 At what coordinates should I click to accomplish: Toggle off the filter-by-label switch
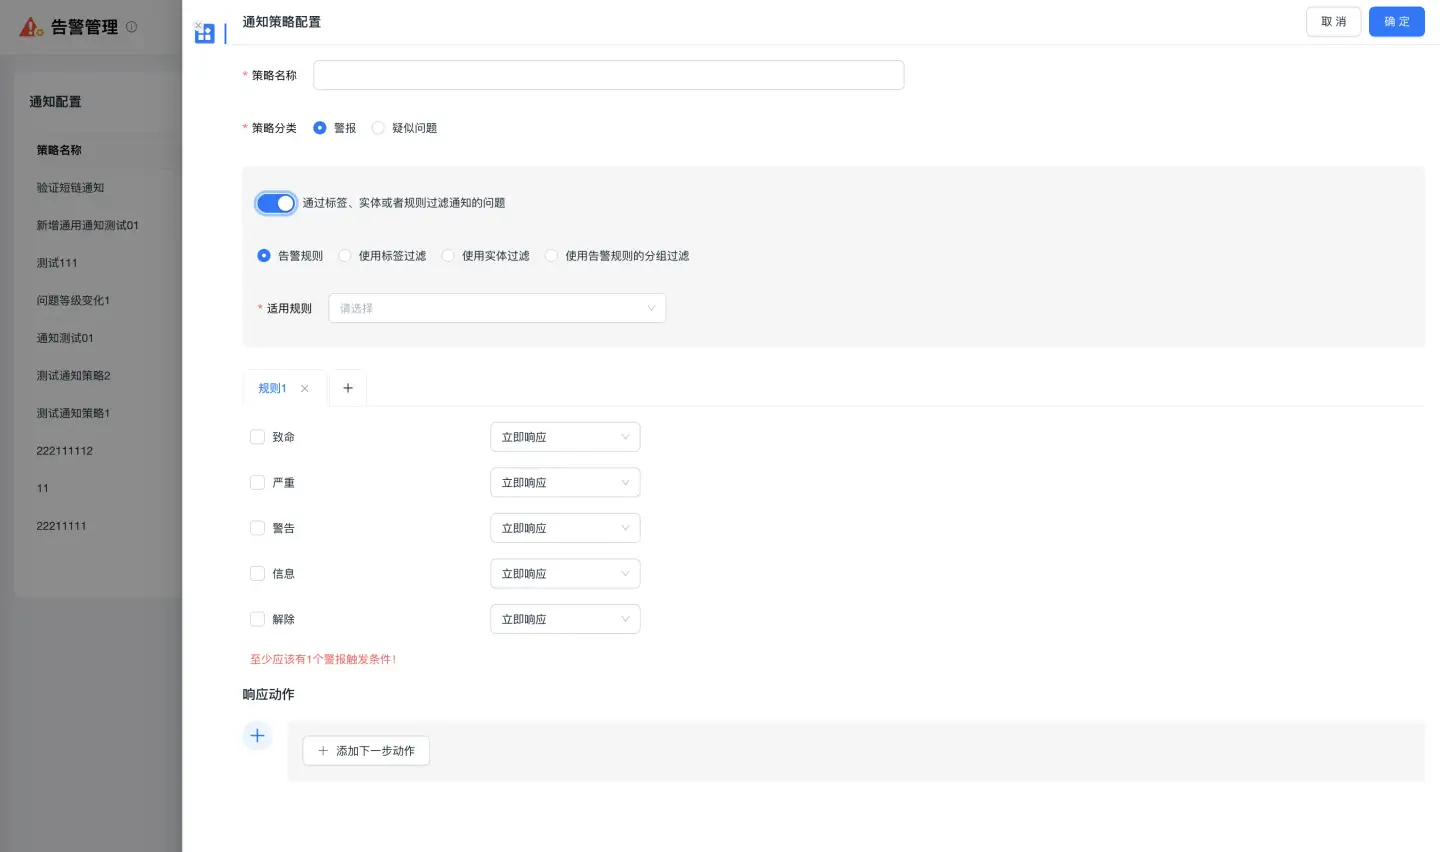[x=276, y=203]
